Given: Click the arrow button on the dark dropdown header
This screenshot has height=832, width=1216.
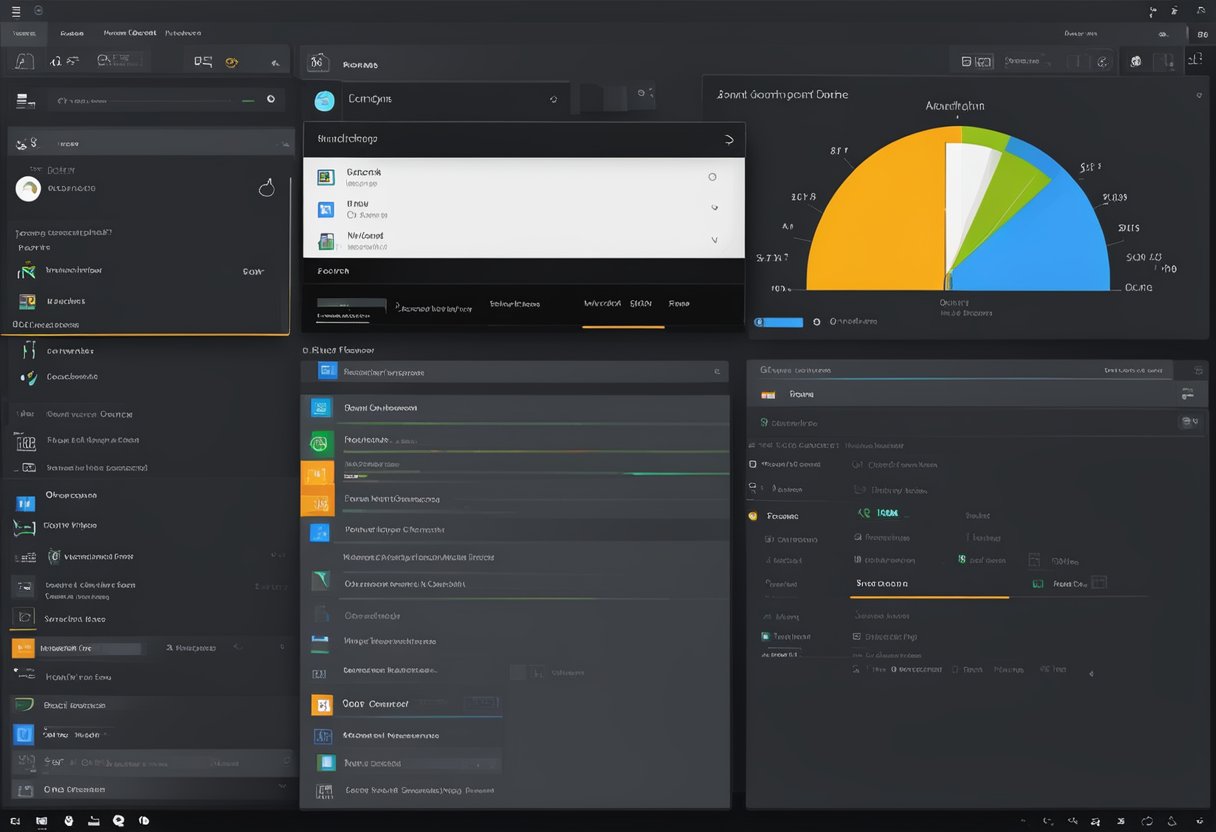Looking at the screenshot, I should point(727,140).
